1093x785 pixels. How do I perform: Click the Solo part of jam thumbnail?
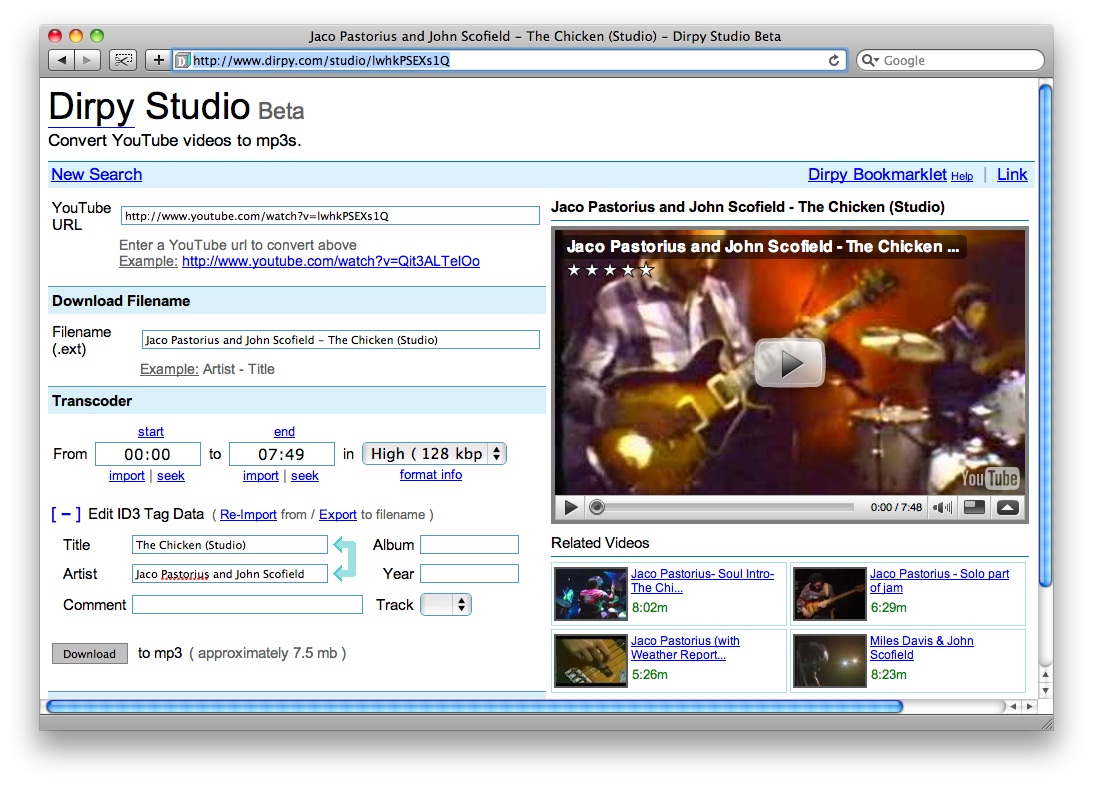click(830, 594)
